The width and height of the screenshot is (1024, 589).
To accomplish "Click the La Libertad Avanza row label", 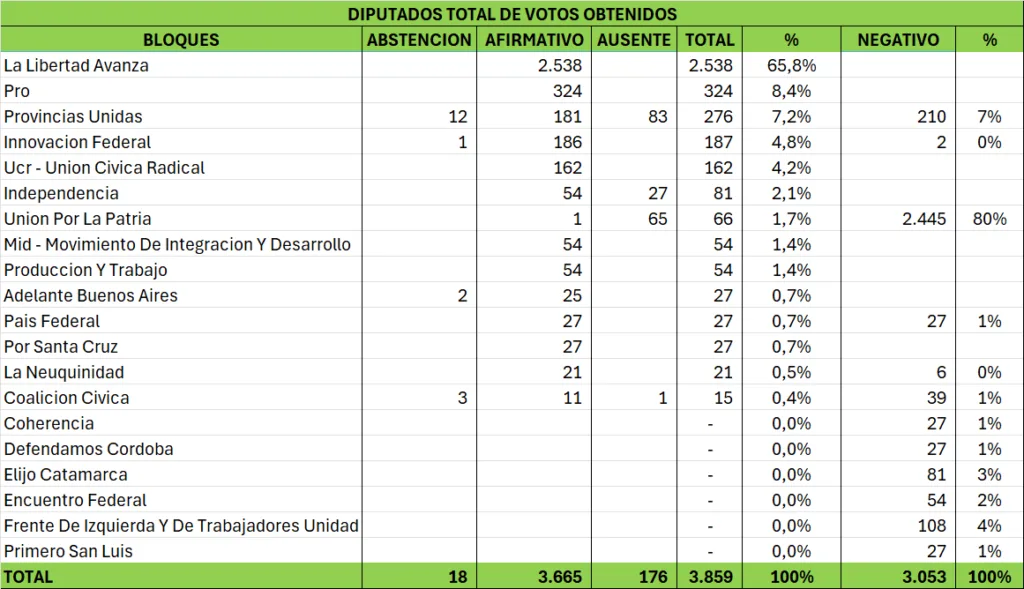I will [x=76, y=66].
